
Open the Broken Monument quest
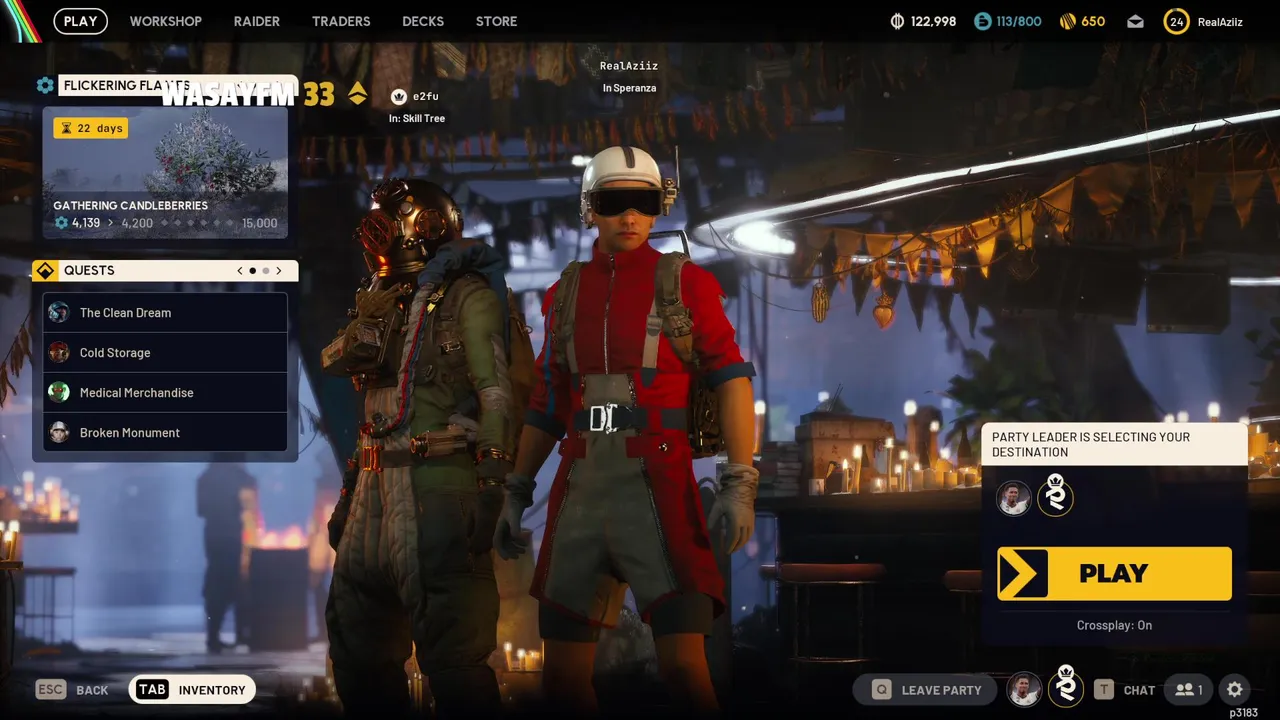click(165, 432)
